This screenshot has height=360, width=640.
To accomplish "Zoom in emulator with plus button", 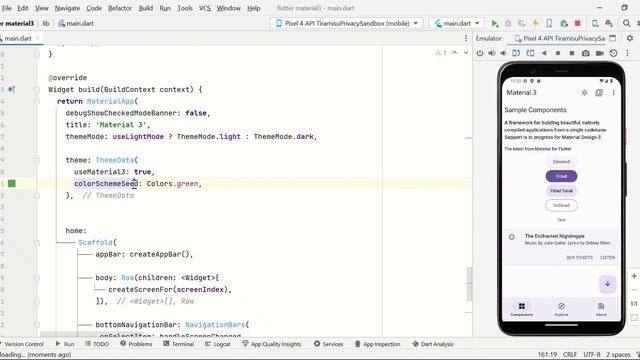I will click(x=634, y=276).
